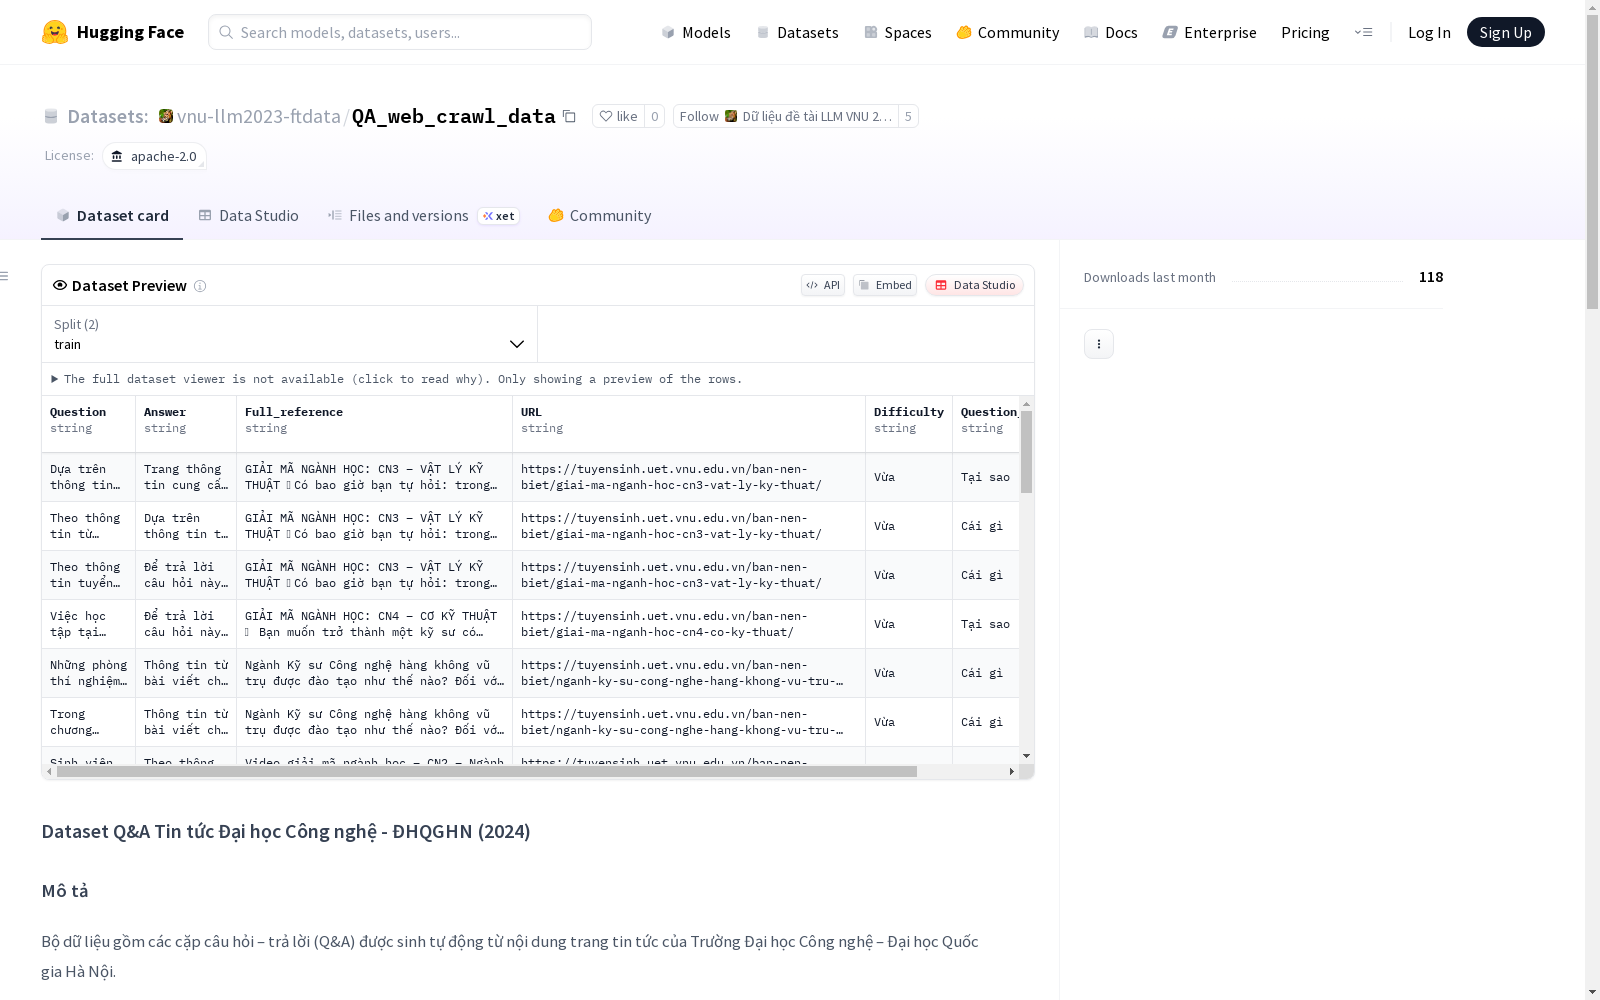Click the Downloads last month count 118
Screen dimensions: 1600x1000
[x=1431, y=277]
